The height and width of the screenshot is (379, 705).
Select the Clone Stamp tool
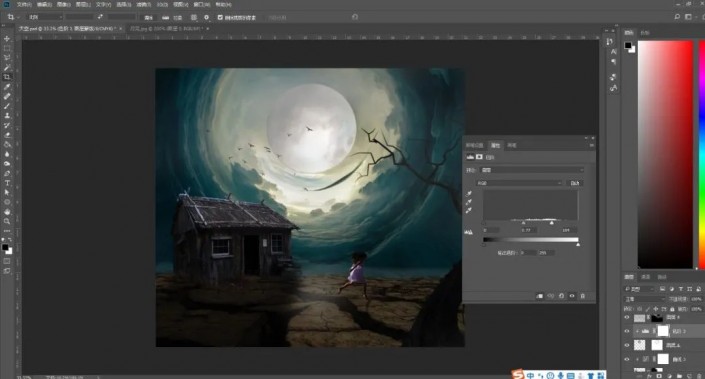click(7, 116)
